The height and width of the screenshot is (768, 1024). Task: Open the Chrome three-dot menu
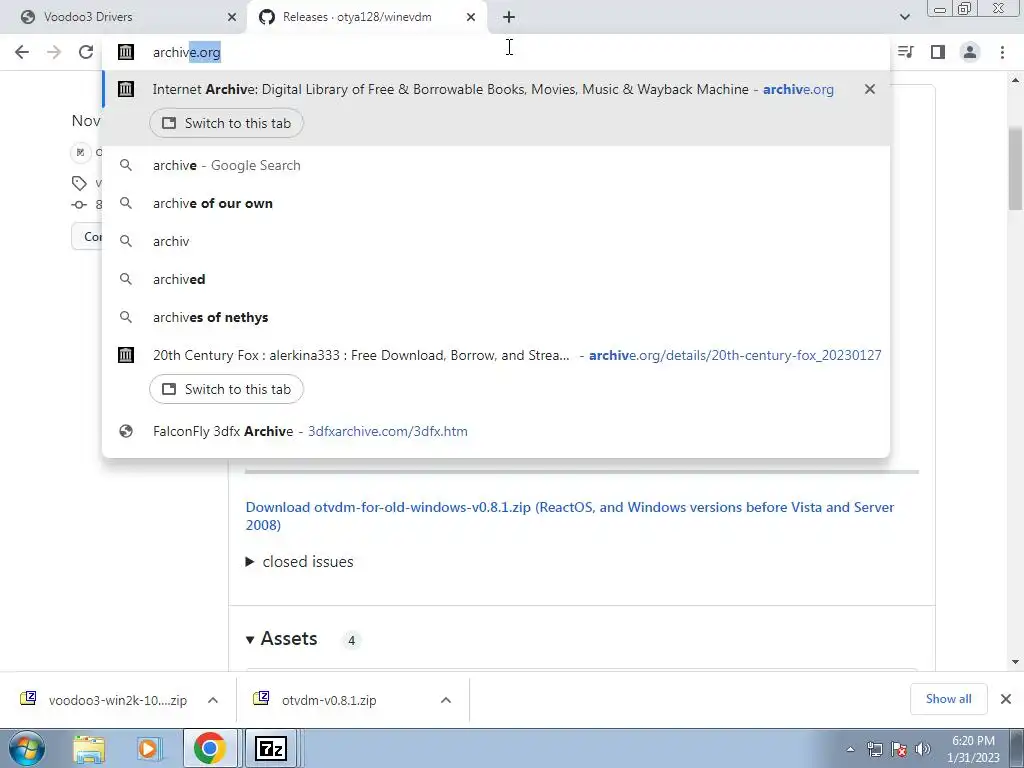[x=1002, y=52]
